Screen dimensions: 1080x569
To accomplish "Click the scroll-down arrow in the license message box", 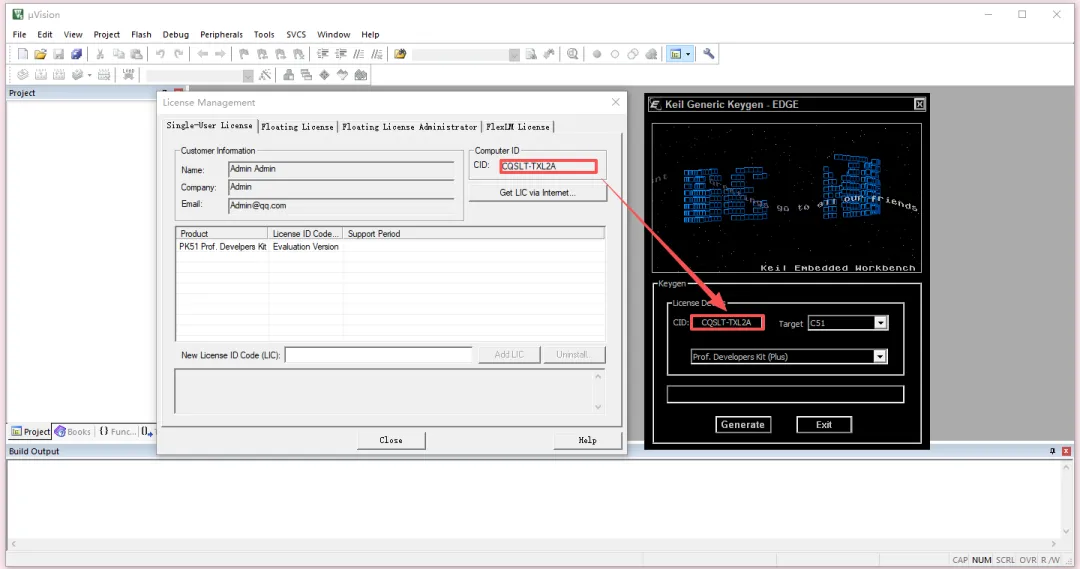I will pyautogui.click(x=598, y=407).
